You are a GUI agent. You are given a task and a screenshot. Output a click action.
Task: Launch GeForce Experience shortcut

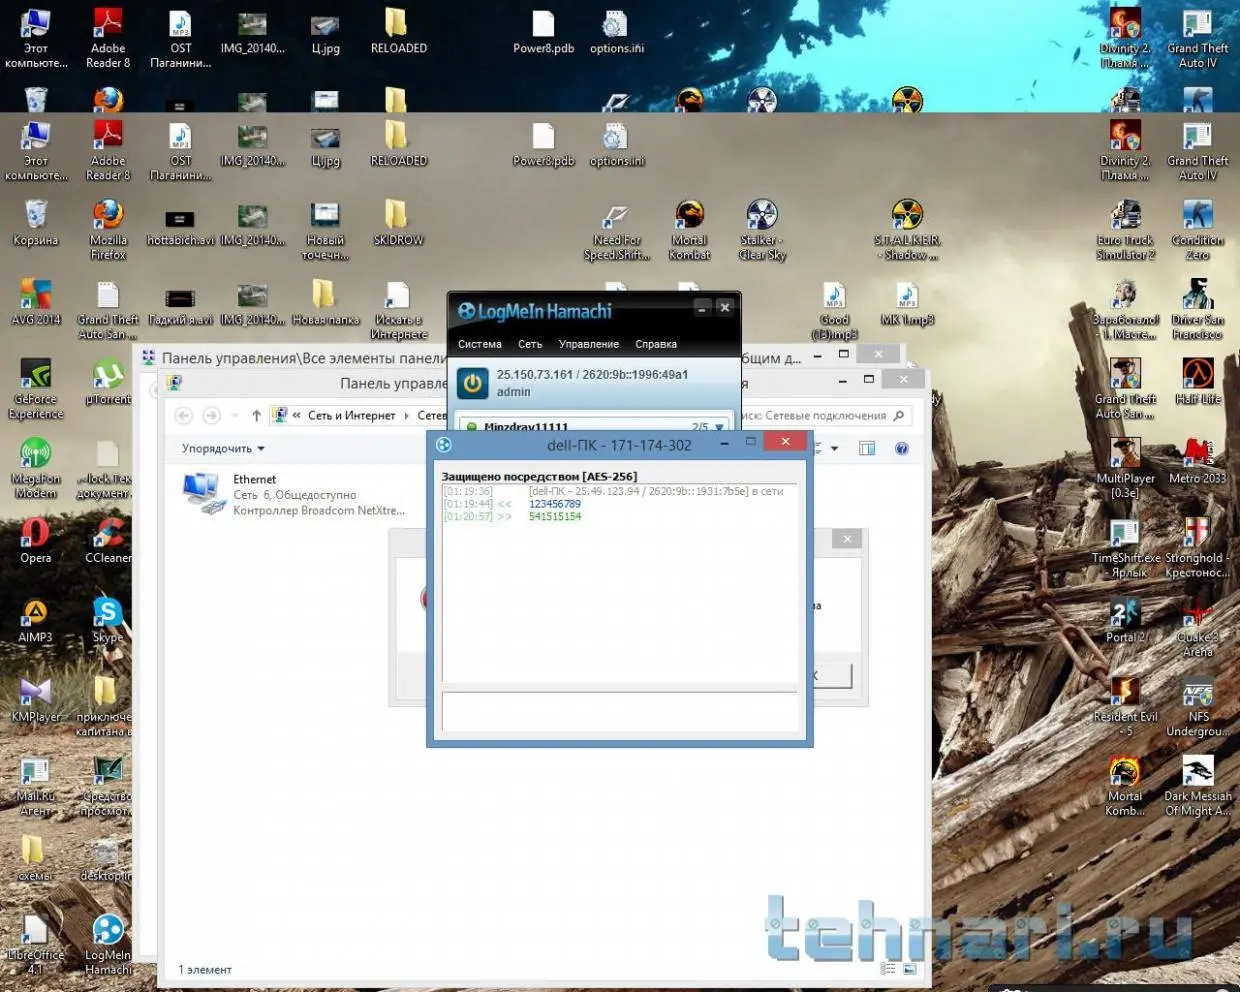click(x=36, y=389)
